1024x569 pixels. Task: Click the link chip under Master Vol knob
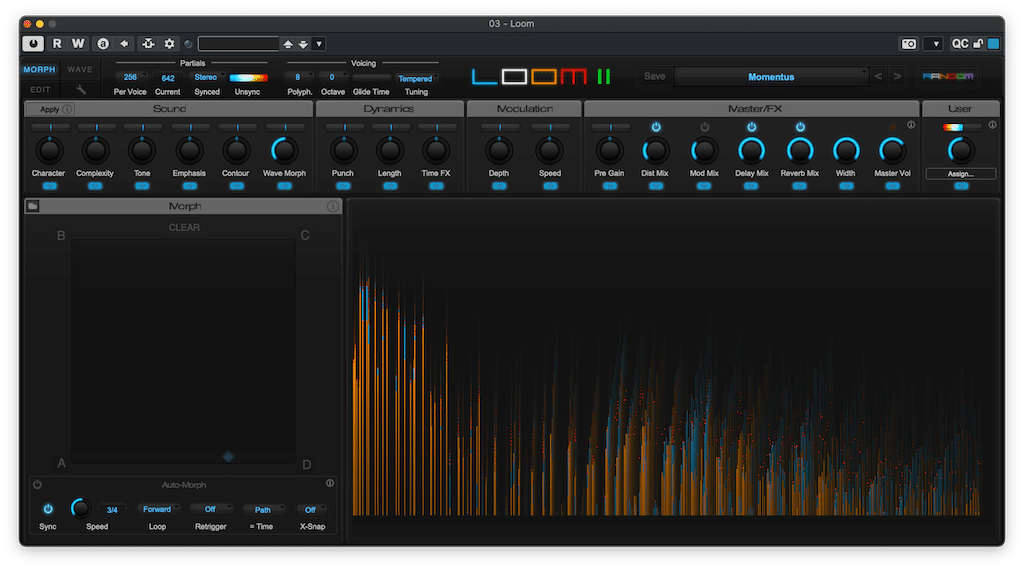point(892,186)
